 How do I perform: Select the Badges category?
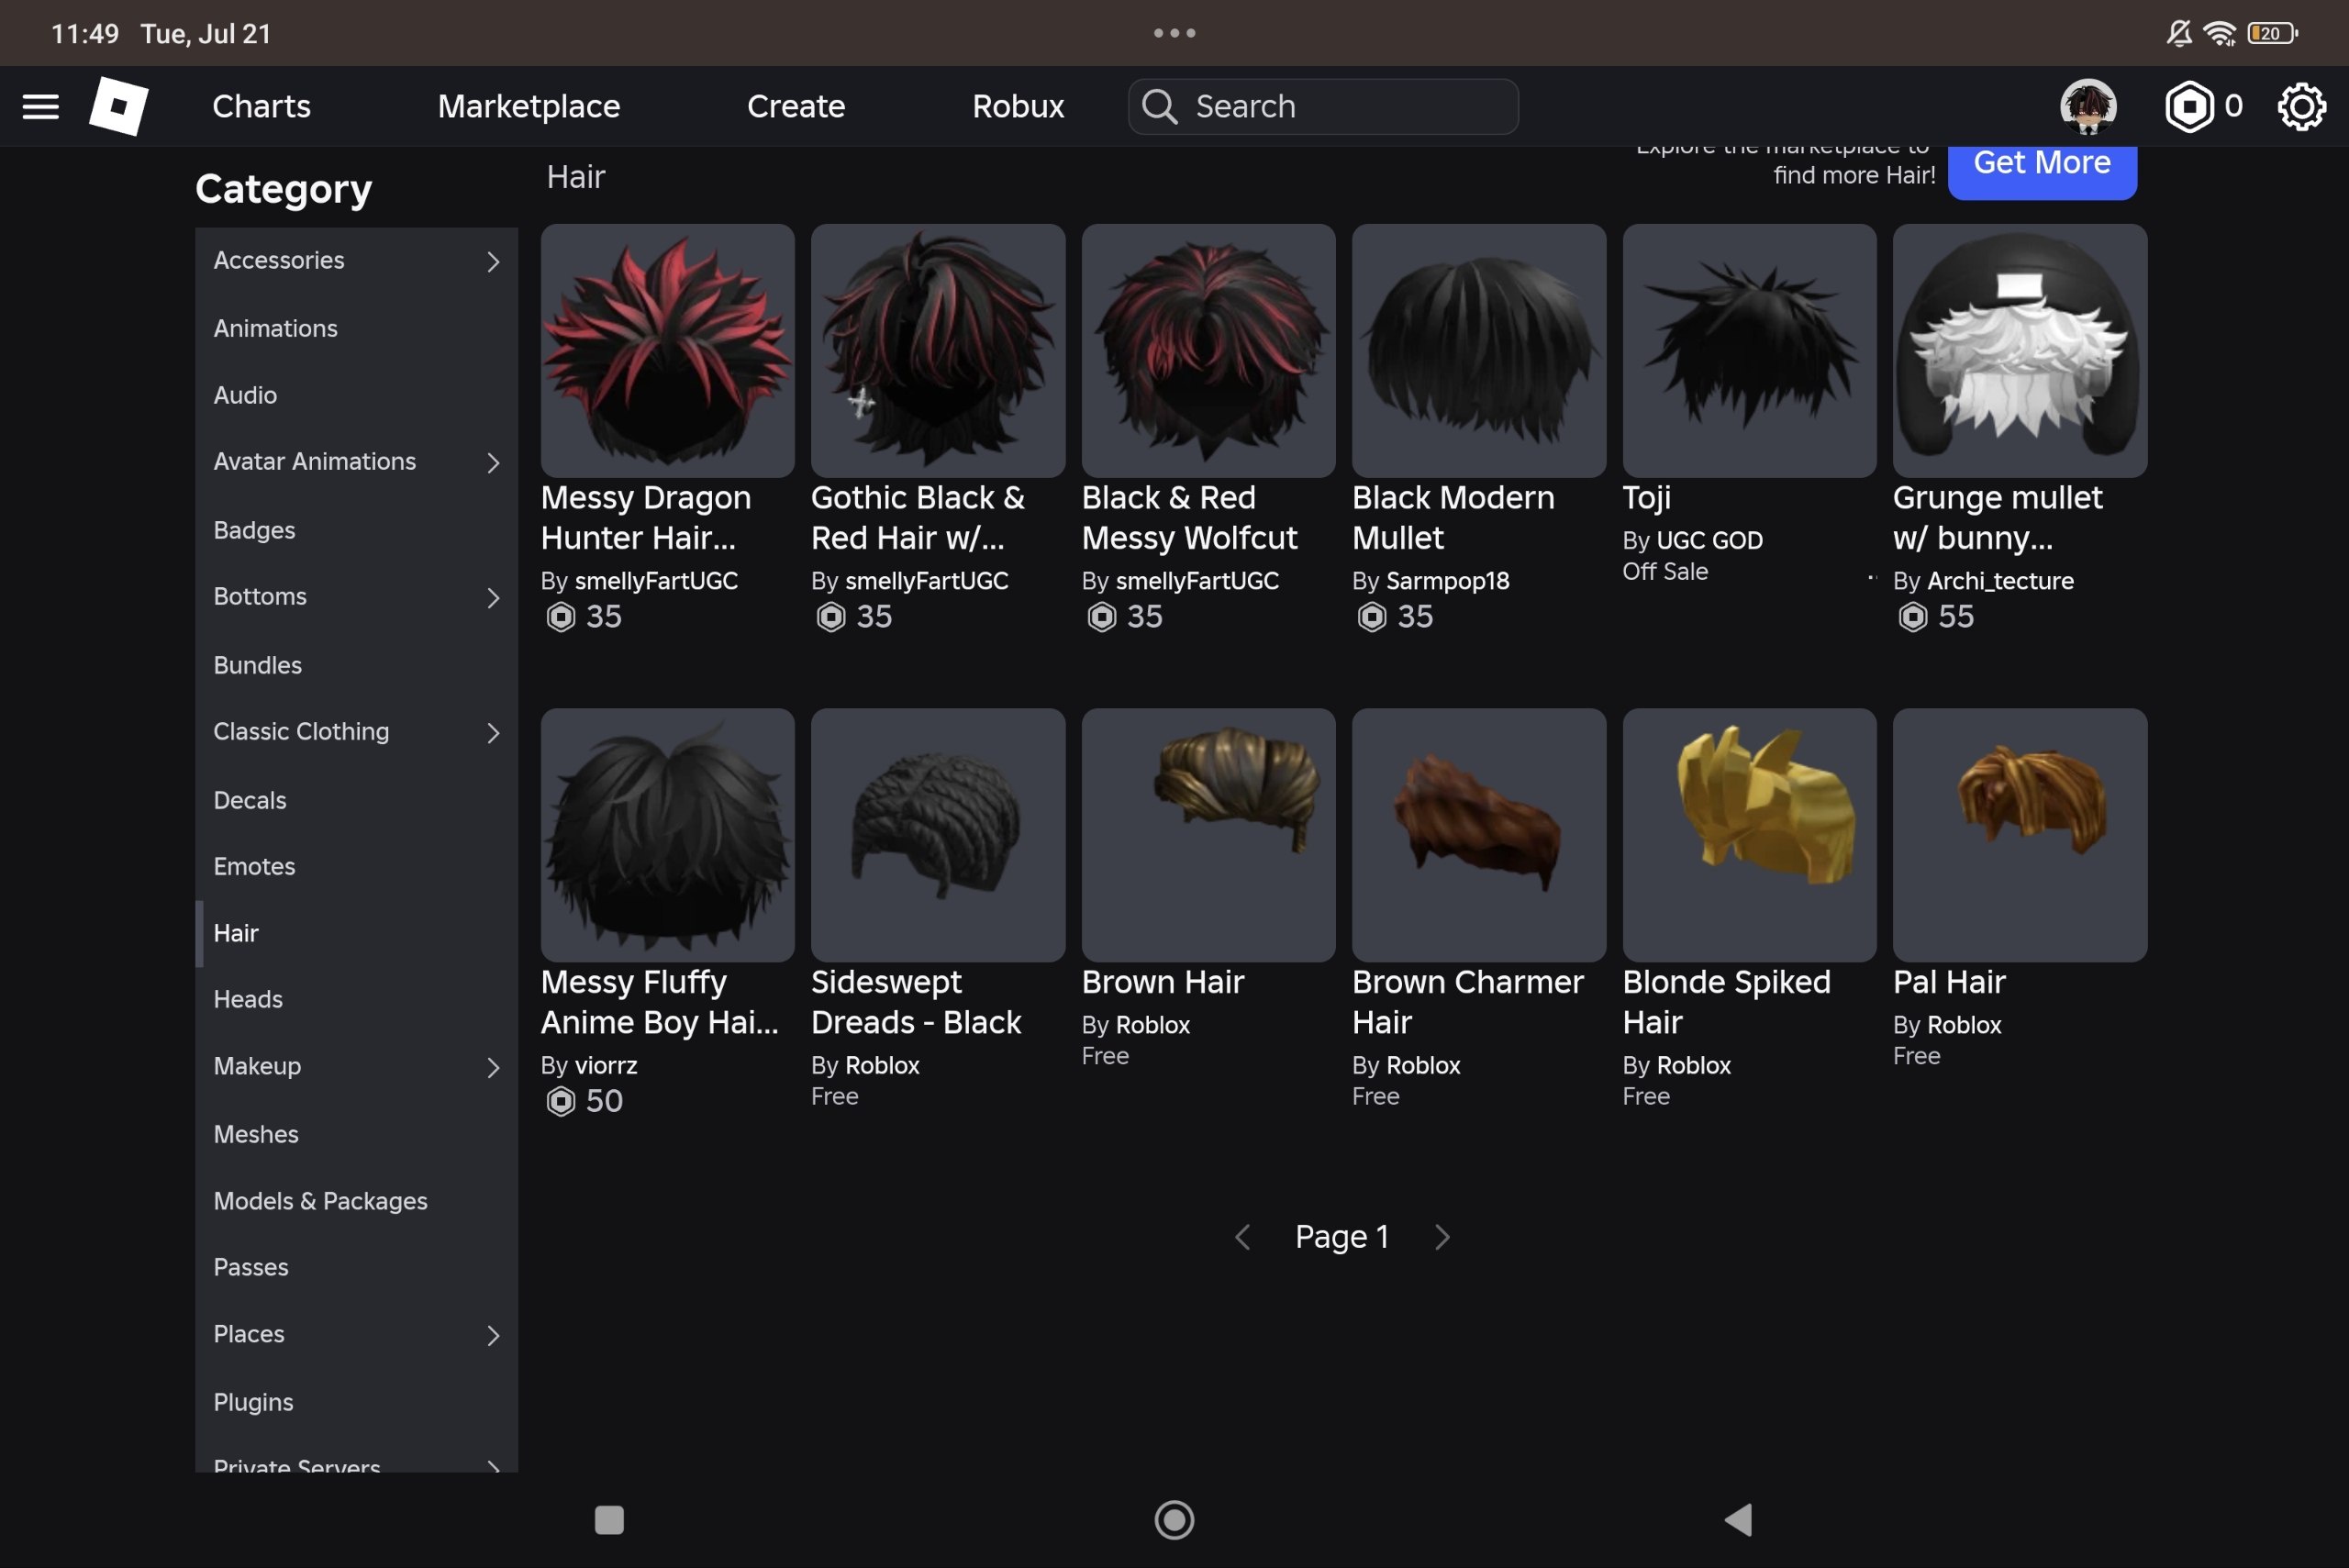(356, 530)
